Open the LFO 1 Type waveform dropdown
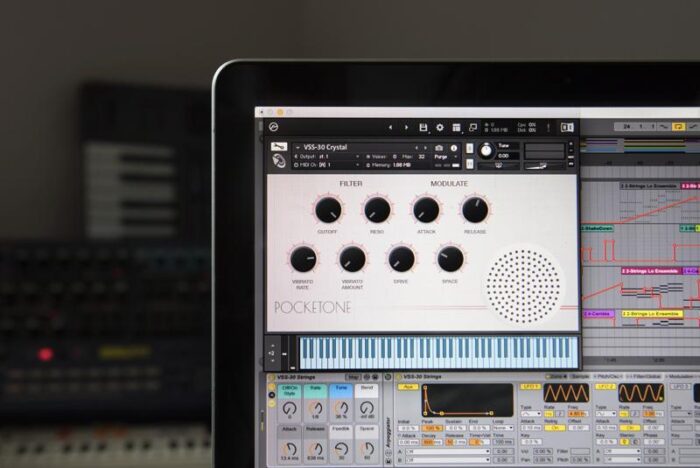 pyautogui.click(x=530, y=414)
